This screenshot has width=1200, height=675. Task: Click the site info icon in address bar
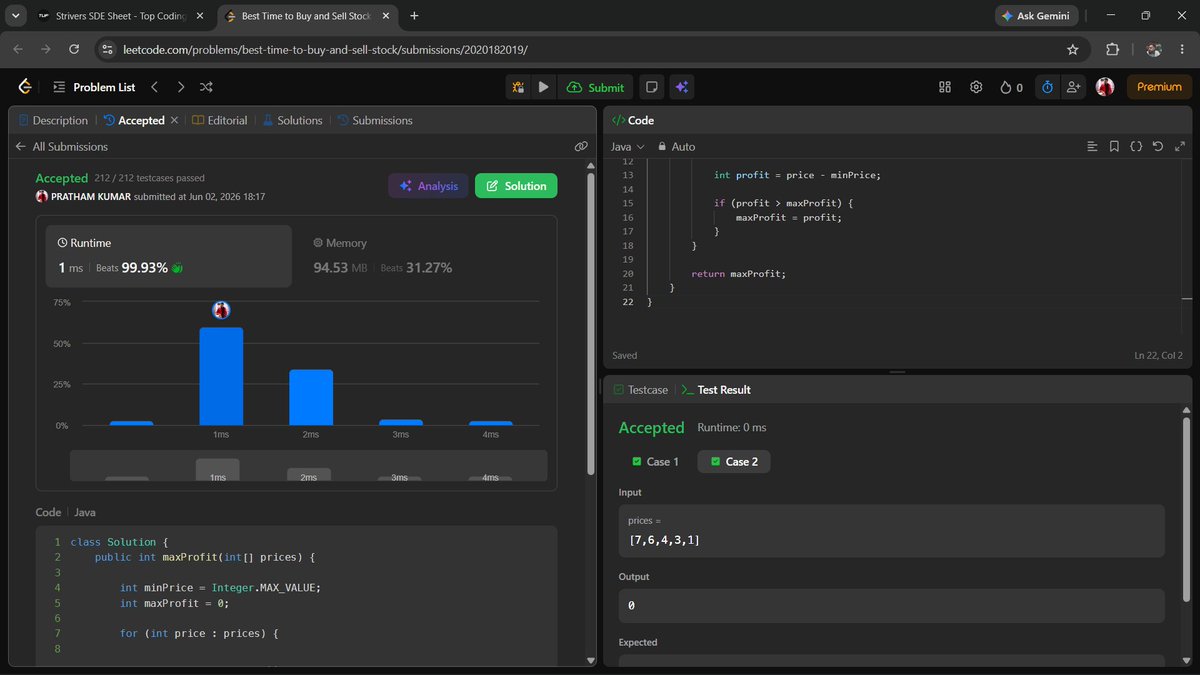point(108,49)
